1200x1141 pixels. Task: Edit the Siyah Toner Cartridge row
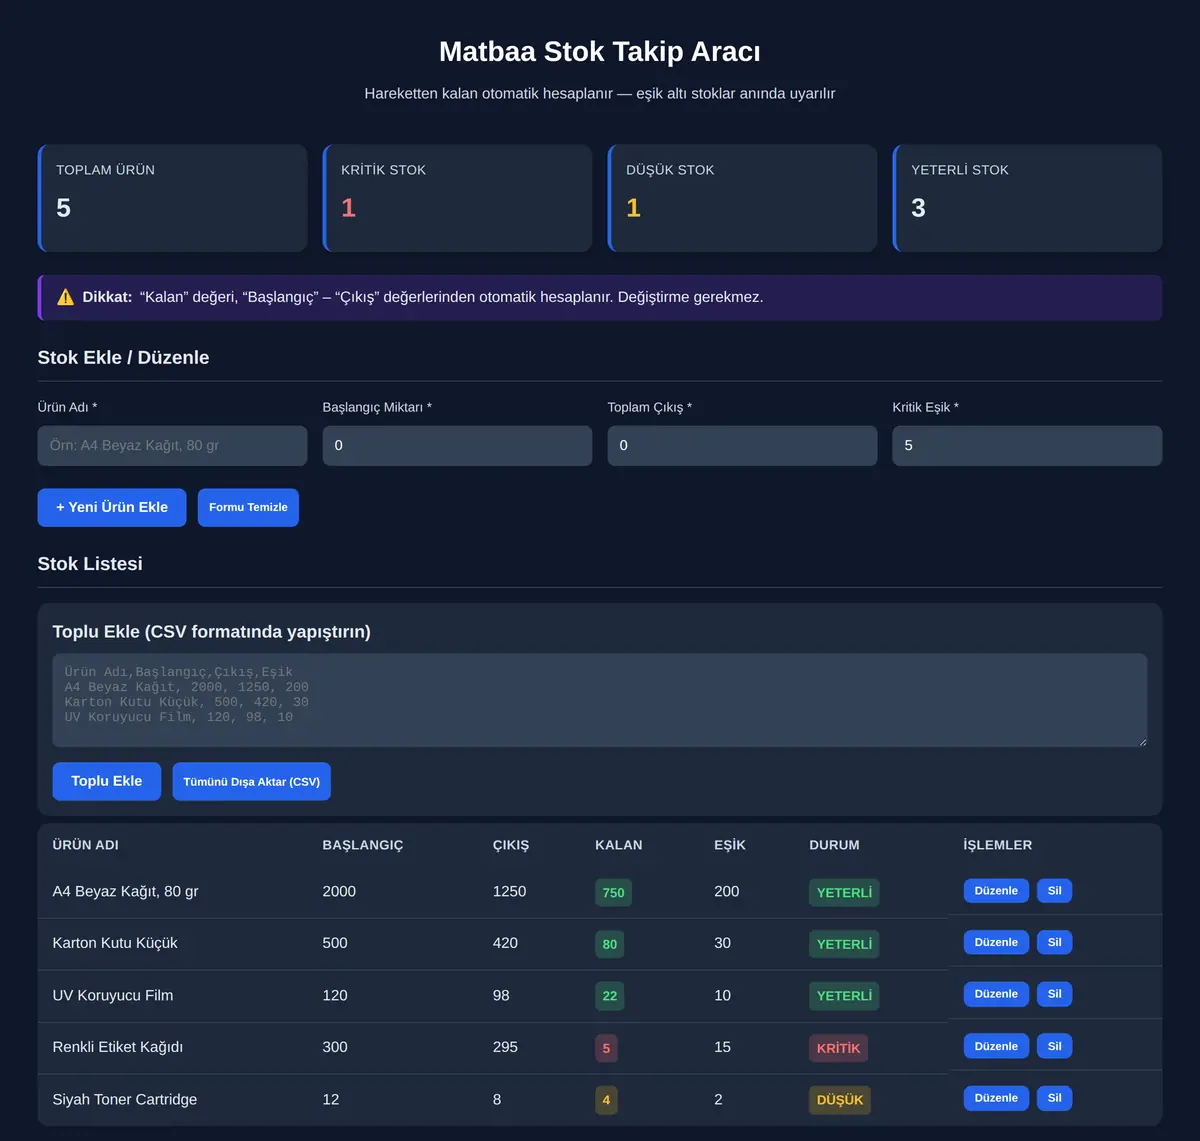(996, 1098)
